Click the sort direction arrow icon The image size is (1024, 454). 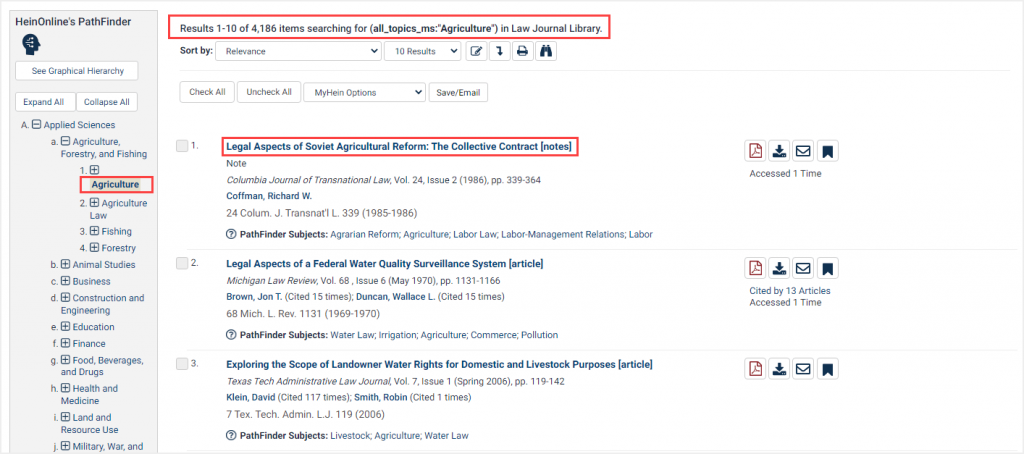pyautogui.click(x=499, y=51)
